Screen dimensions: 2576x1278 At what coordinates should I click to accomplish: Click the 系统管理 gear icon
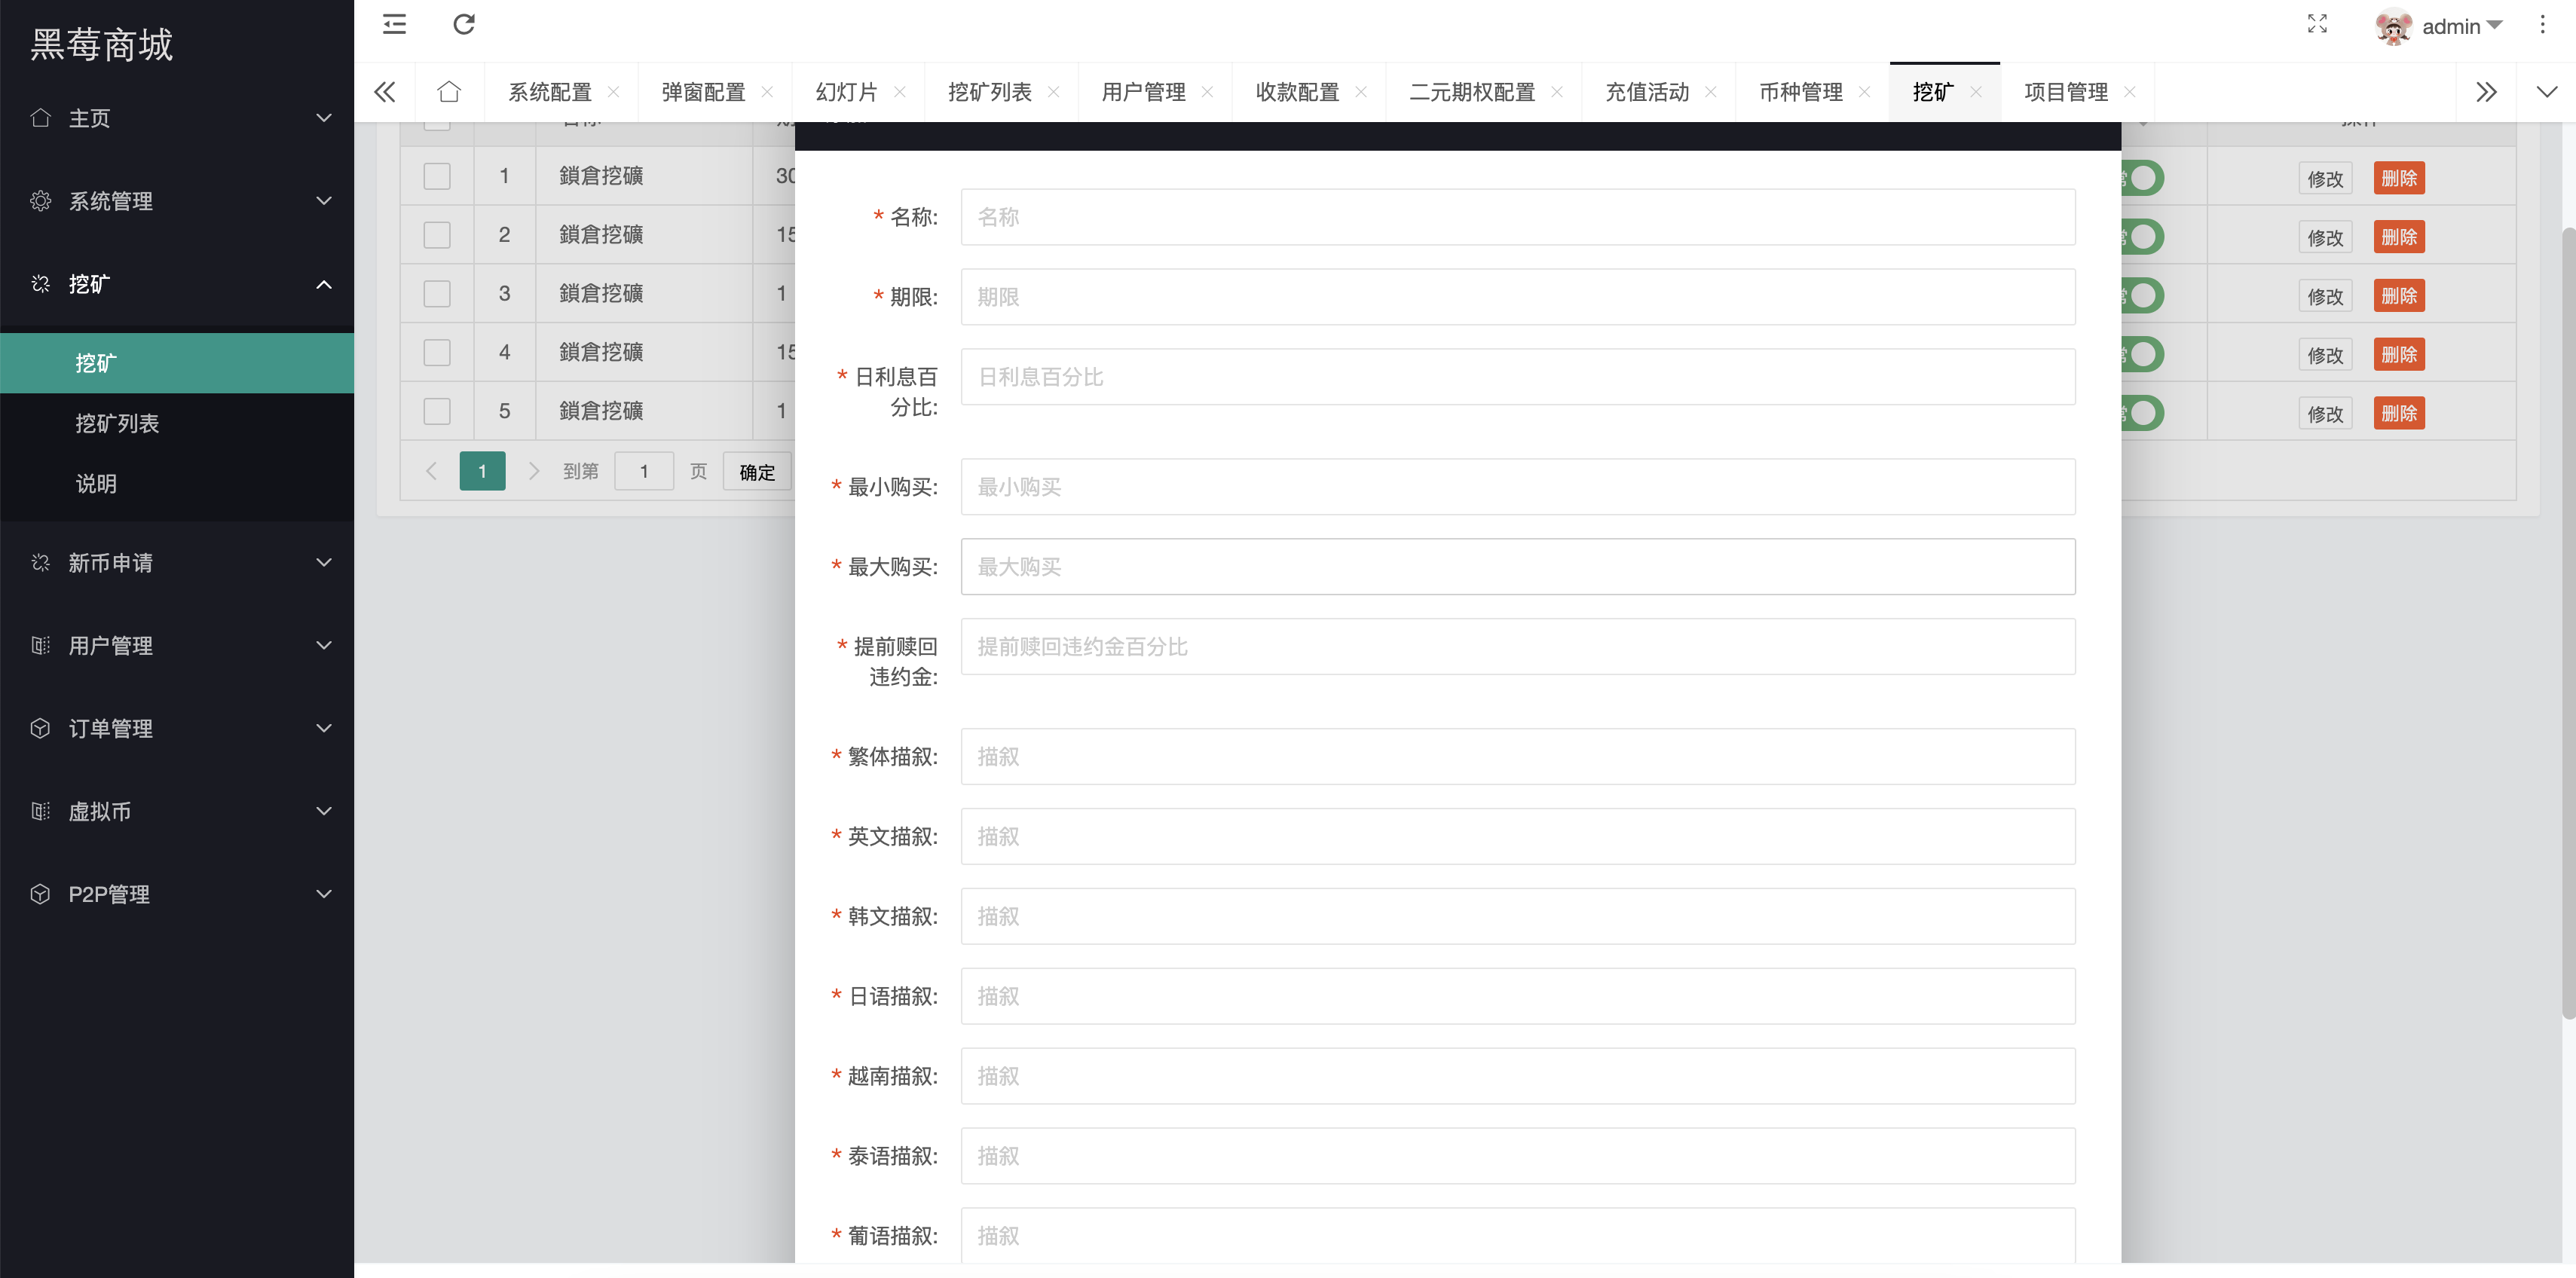click(41, 201)
